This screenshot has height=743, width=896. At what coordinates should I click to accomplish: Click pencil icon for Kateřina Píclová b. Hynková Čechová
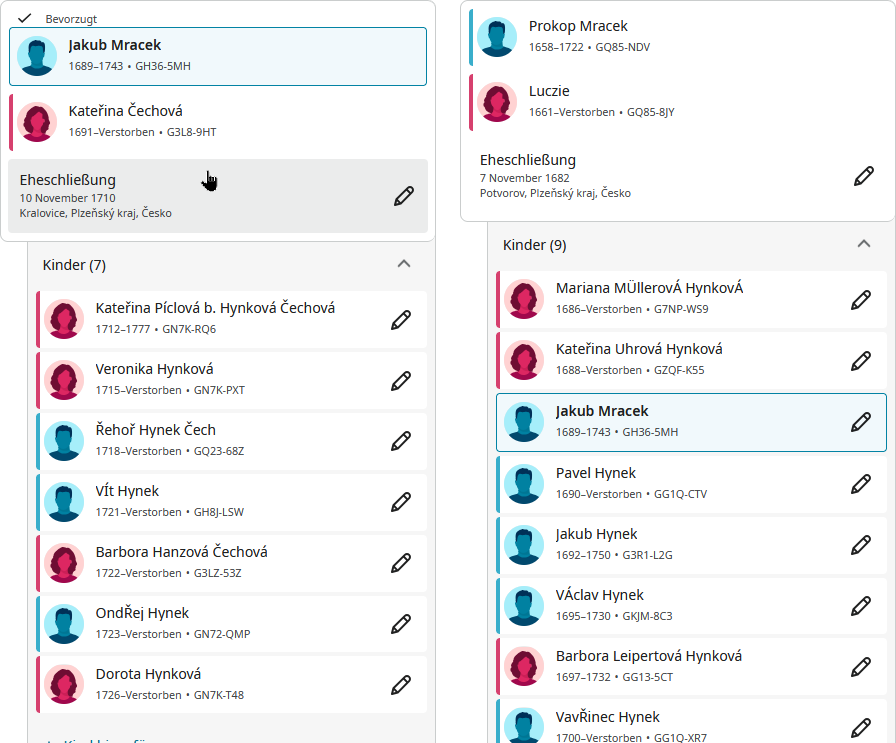[x=401, y=320]
